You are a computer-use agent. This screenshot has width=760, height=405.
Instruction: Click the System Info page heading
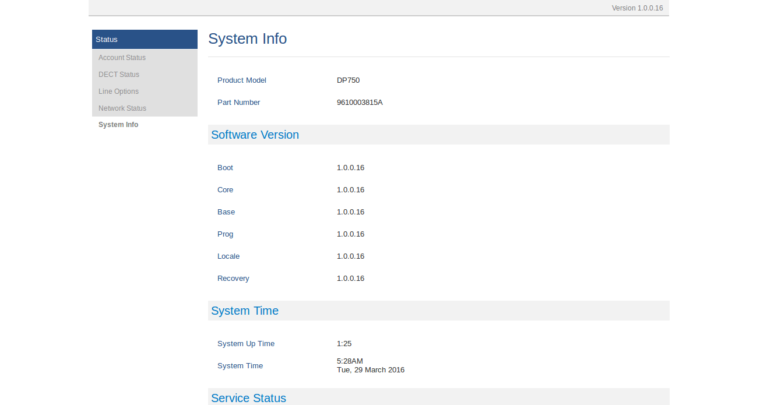coord(247,39)
